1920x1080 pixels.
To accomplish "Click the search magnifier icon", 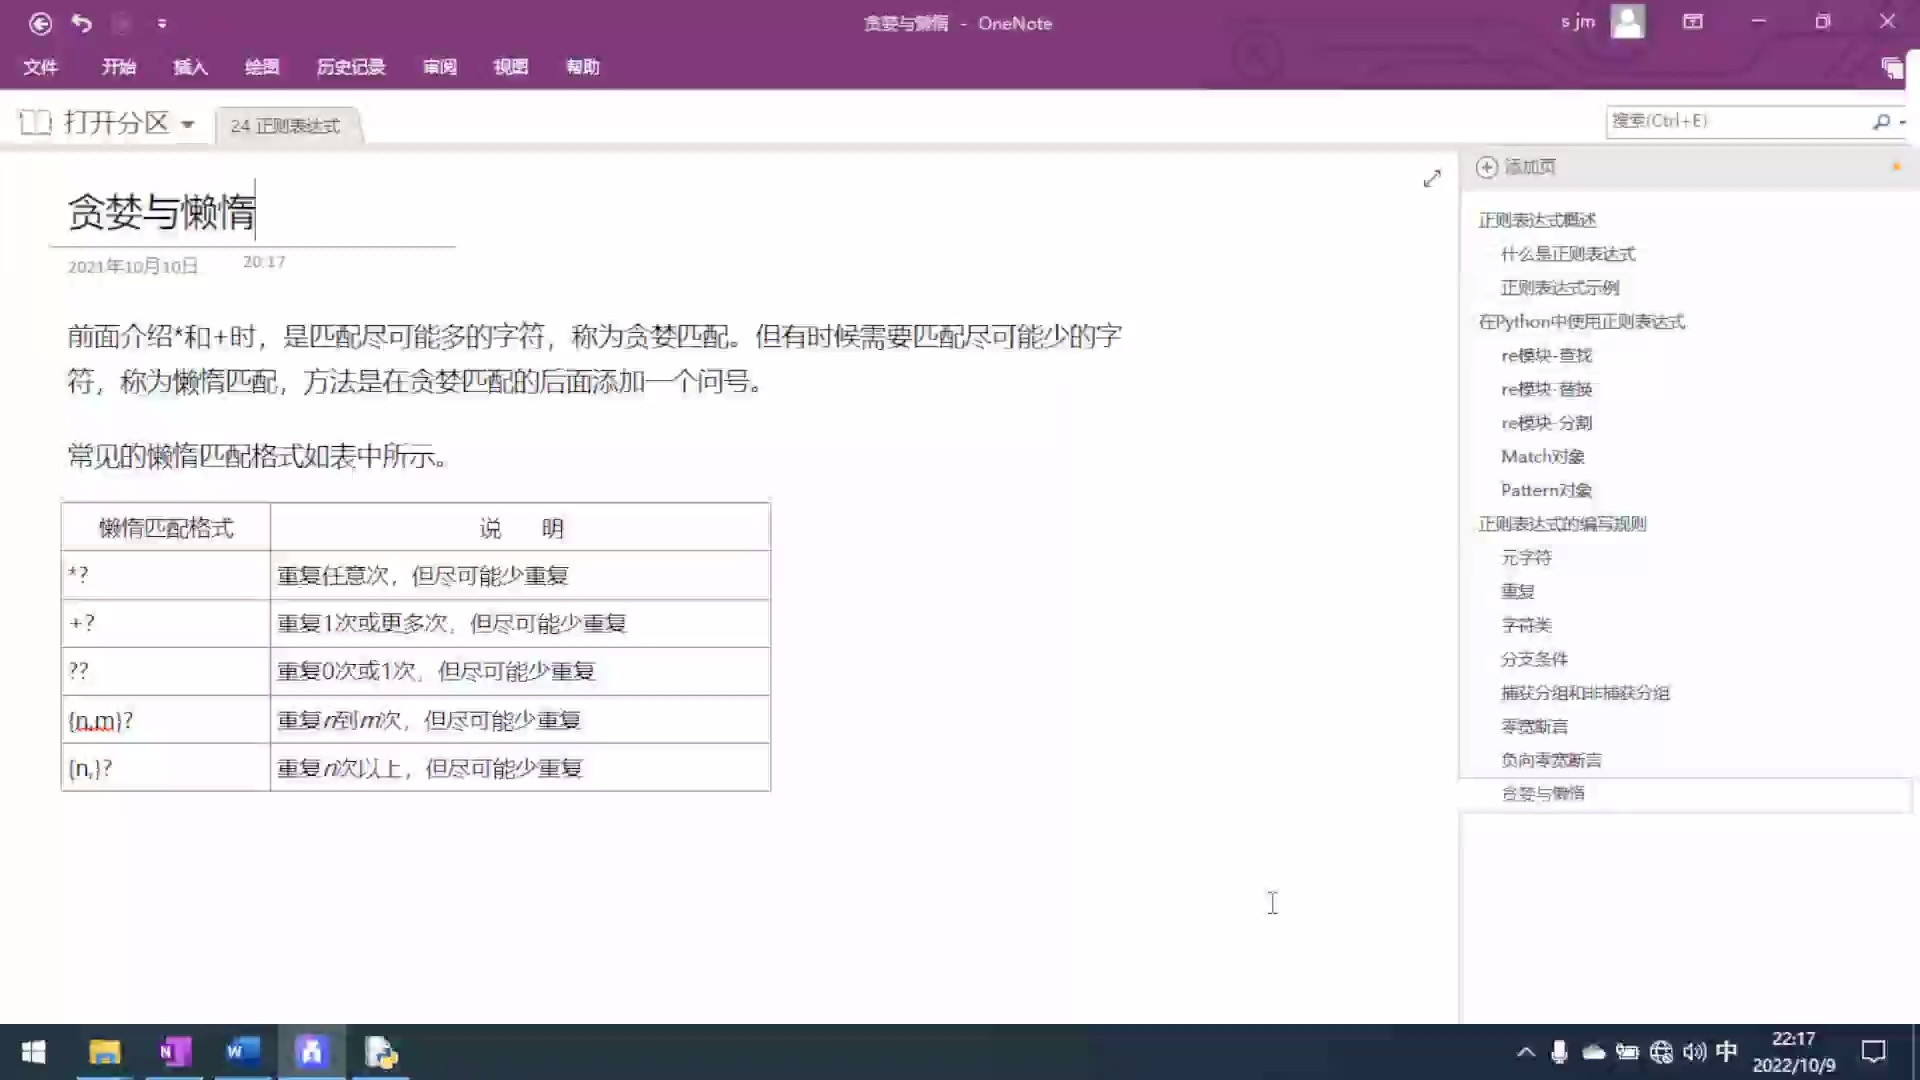I will click(1880, 121).
